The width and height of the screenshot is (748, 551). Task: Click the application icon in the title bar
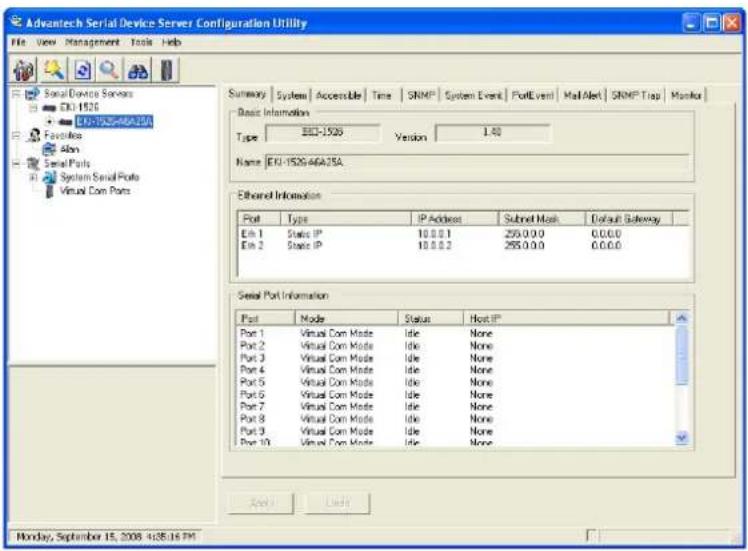pos(17,21)
